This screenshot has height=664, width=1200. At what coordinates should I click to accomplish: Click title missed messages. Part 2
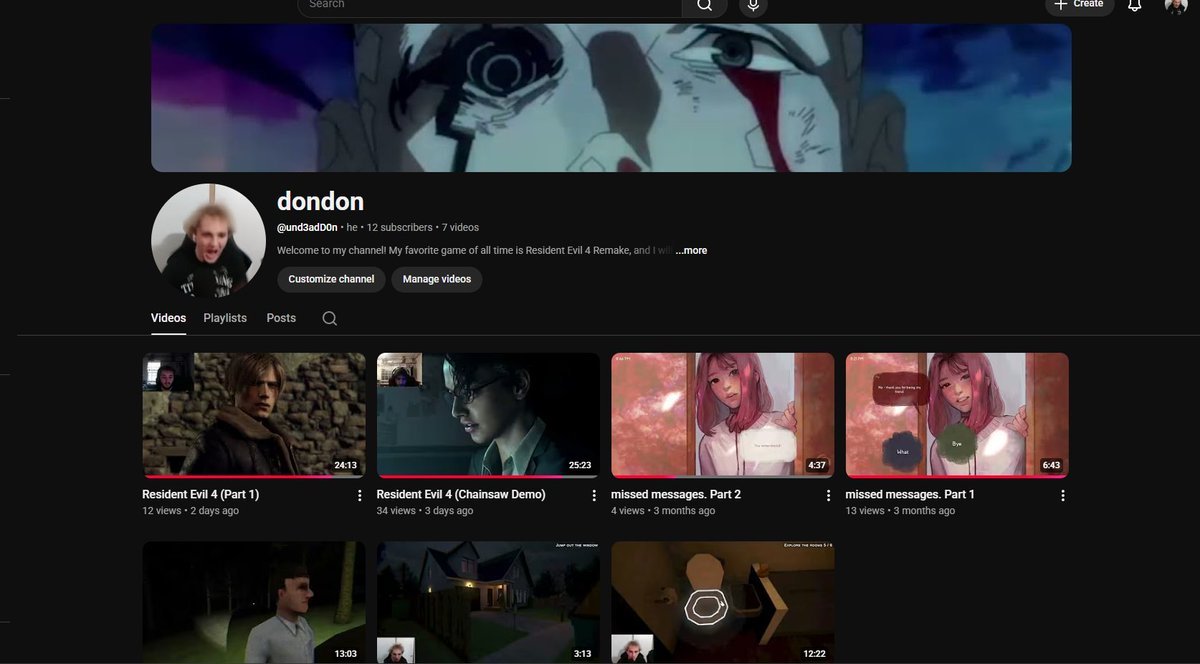pos(676,494)
